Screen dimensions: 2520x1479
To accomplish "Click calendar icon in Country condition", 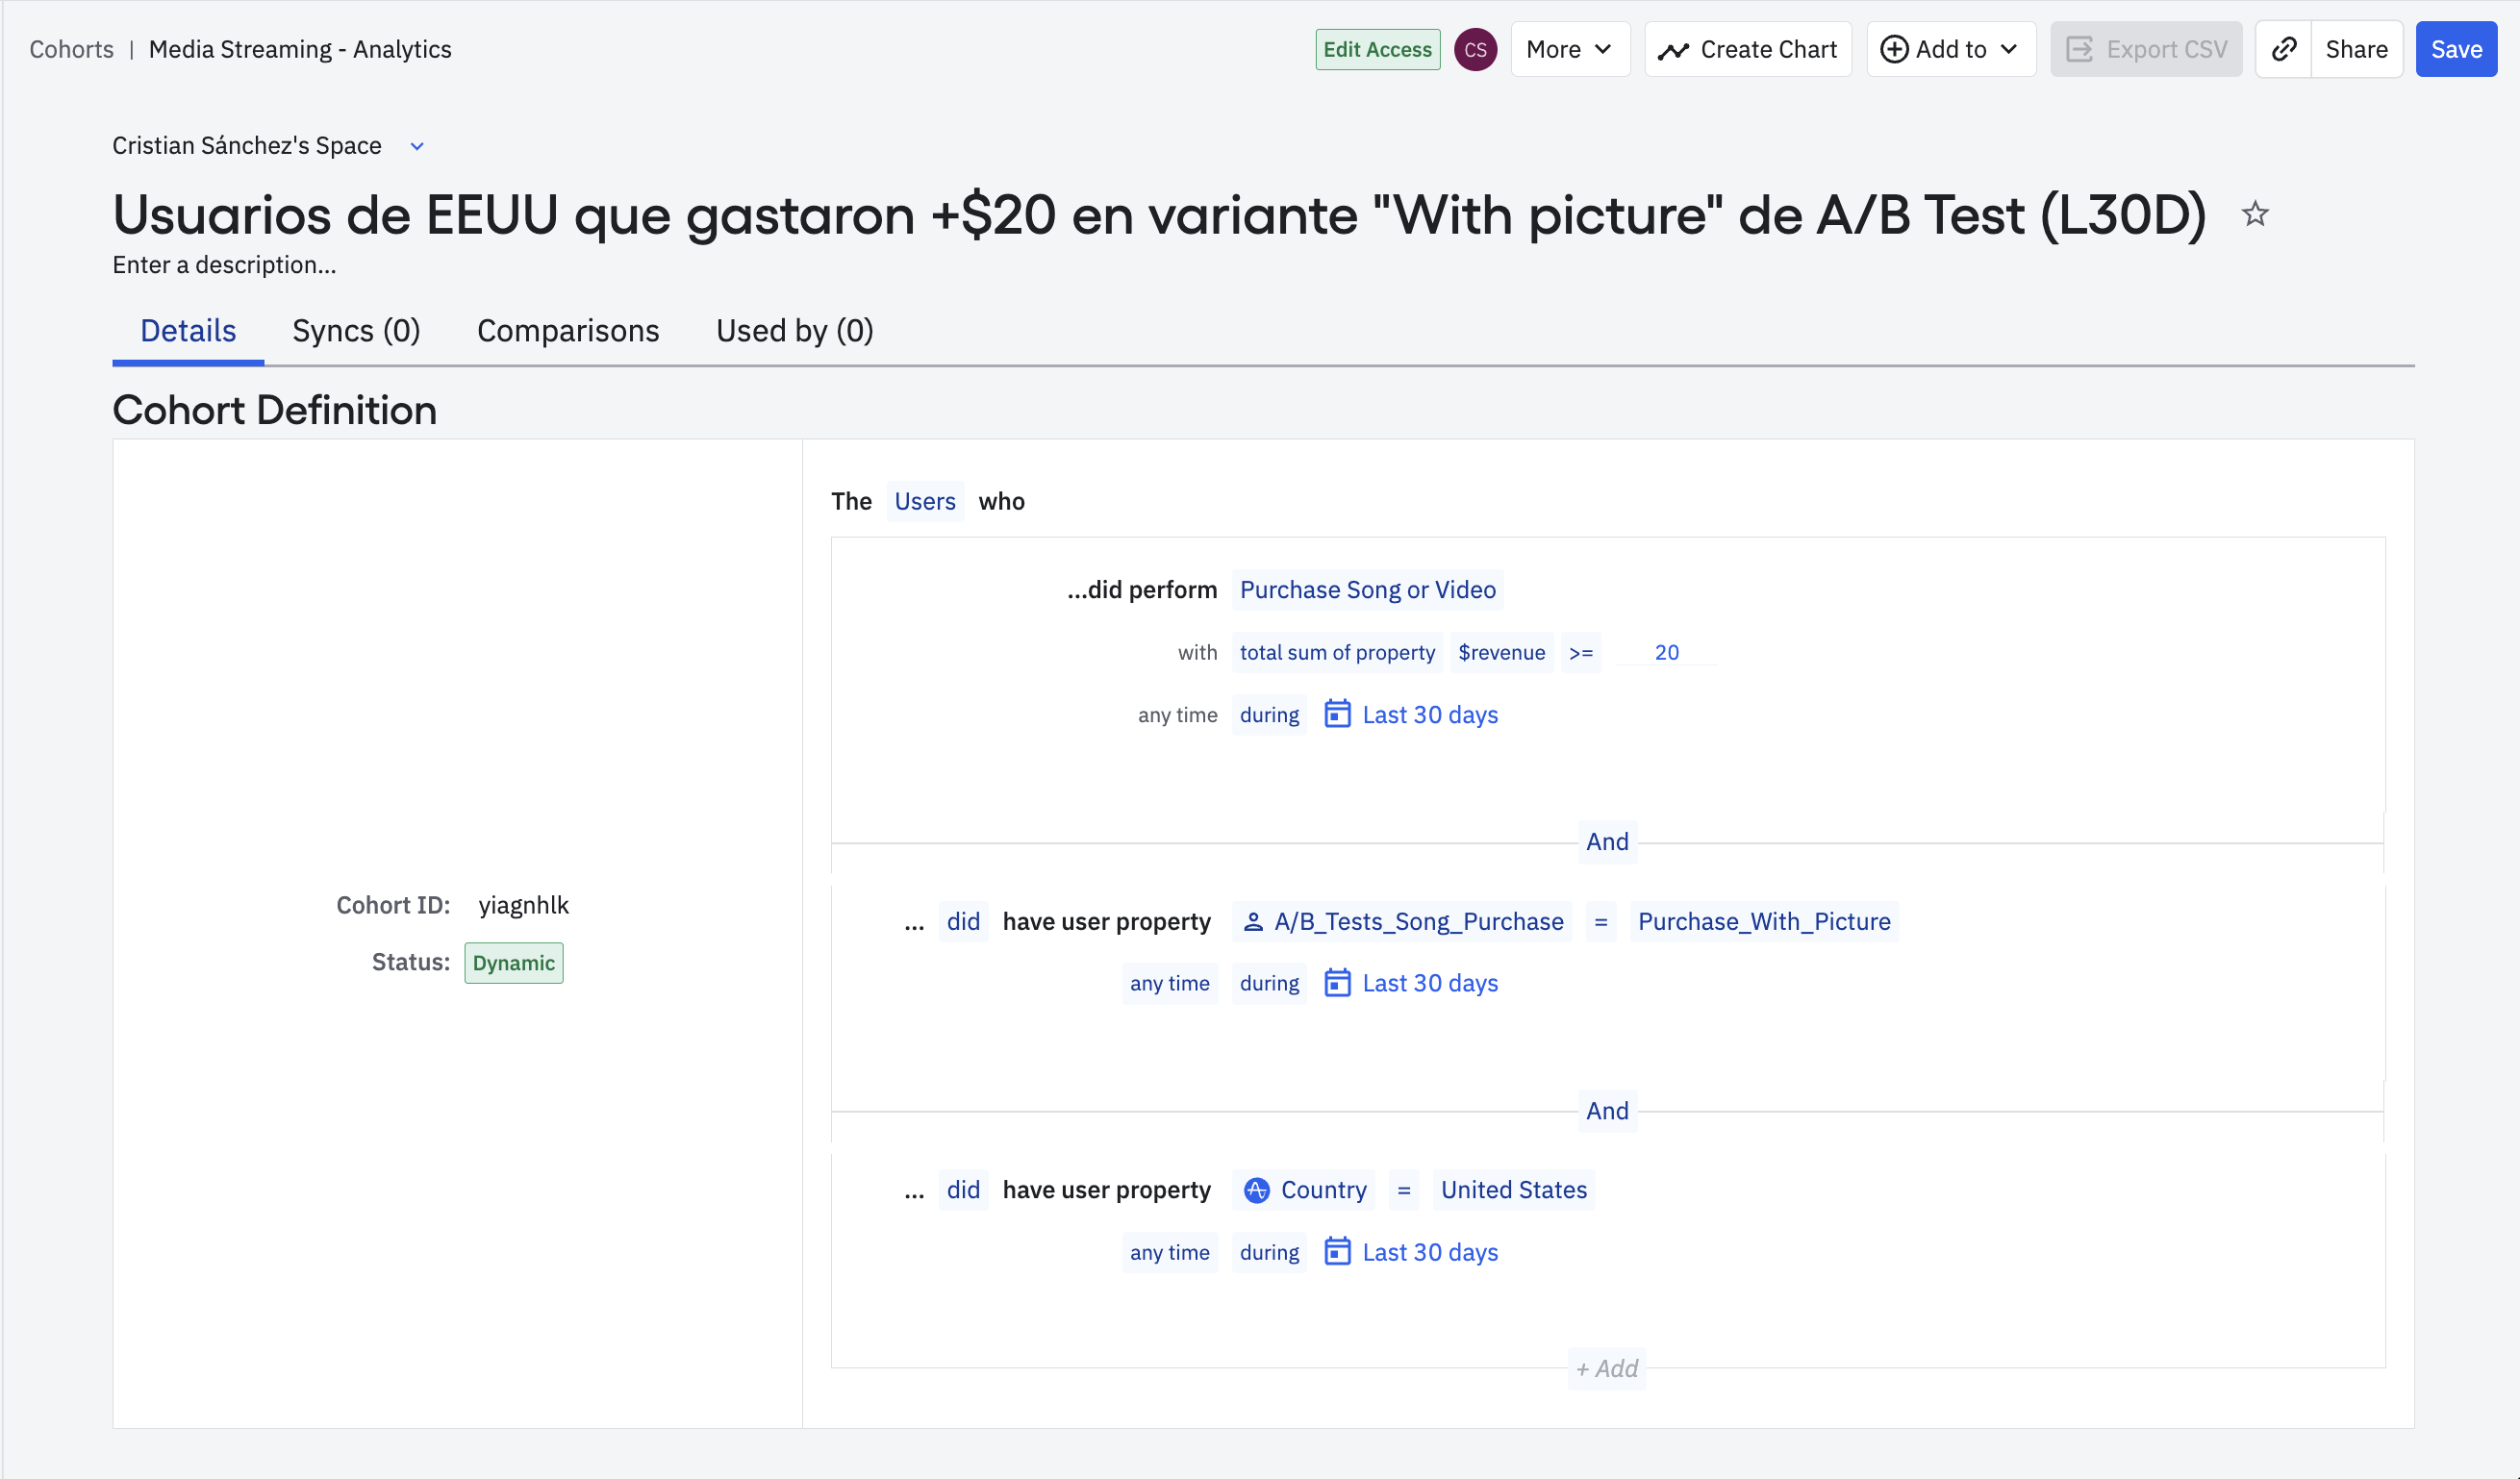I will click(1337, 1251).
